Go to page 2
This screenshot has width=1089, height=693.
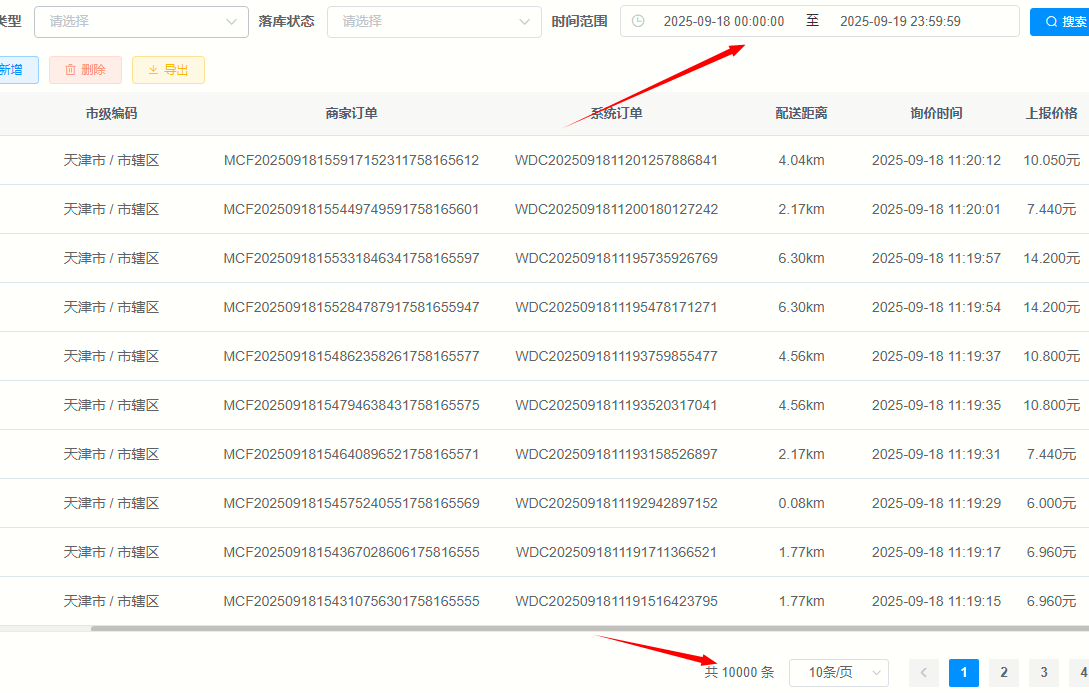[x=1004, y=672]
